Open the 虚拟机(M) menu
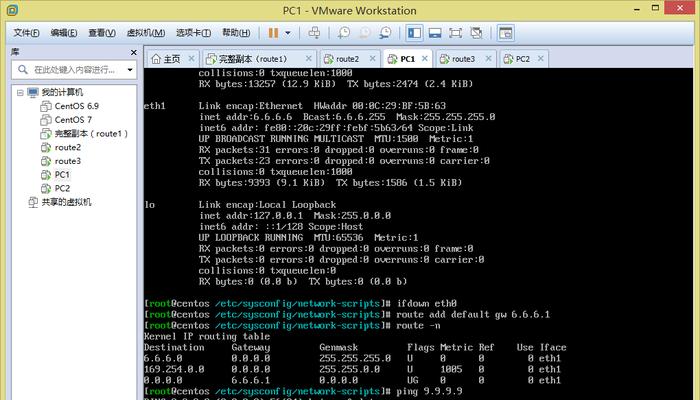 pyautogui.click(x=146, y=33)
